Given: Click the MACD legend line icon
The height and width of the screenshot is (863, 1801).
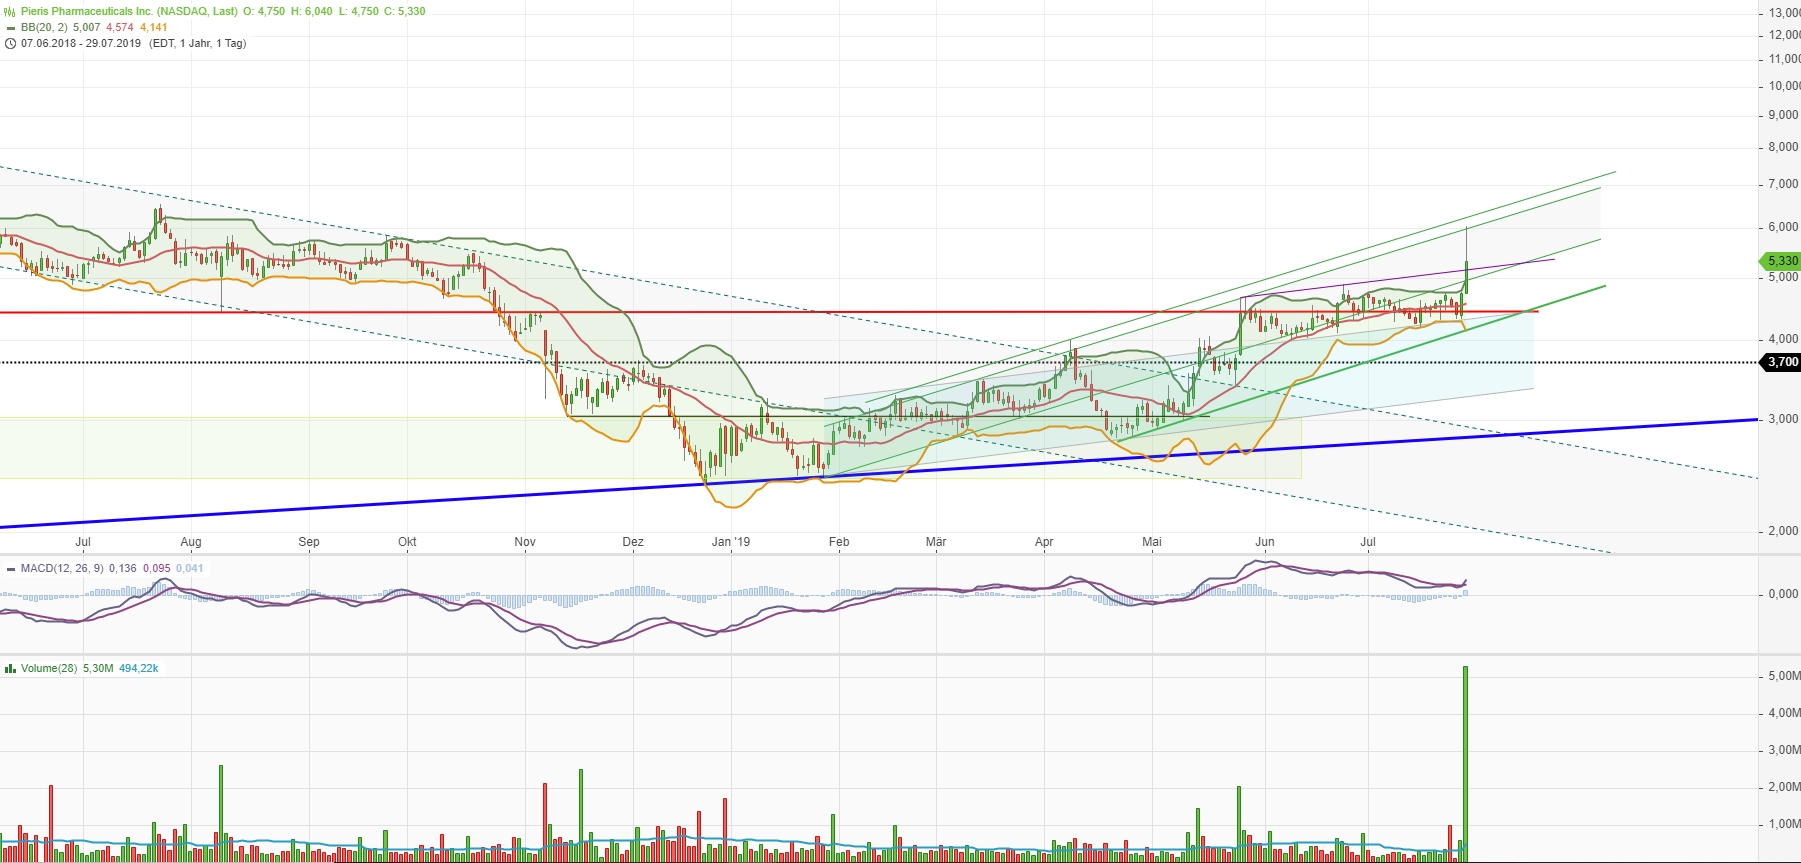Looking at the screenshot, I should pos(11,568).
